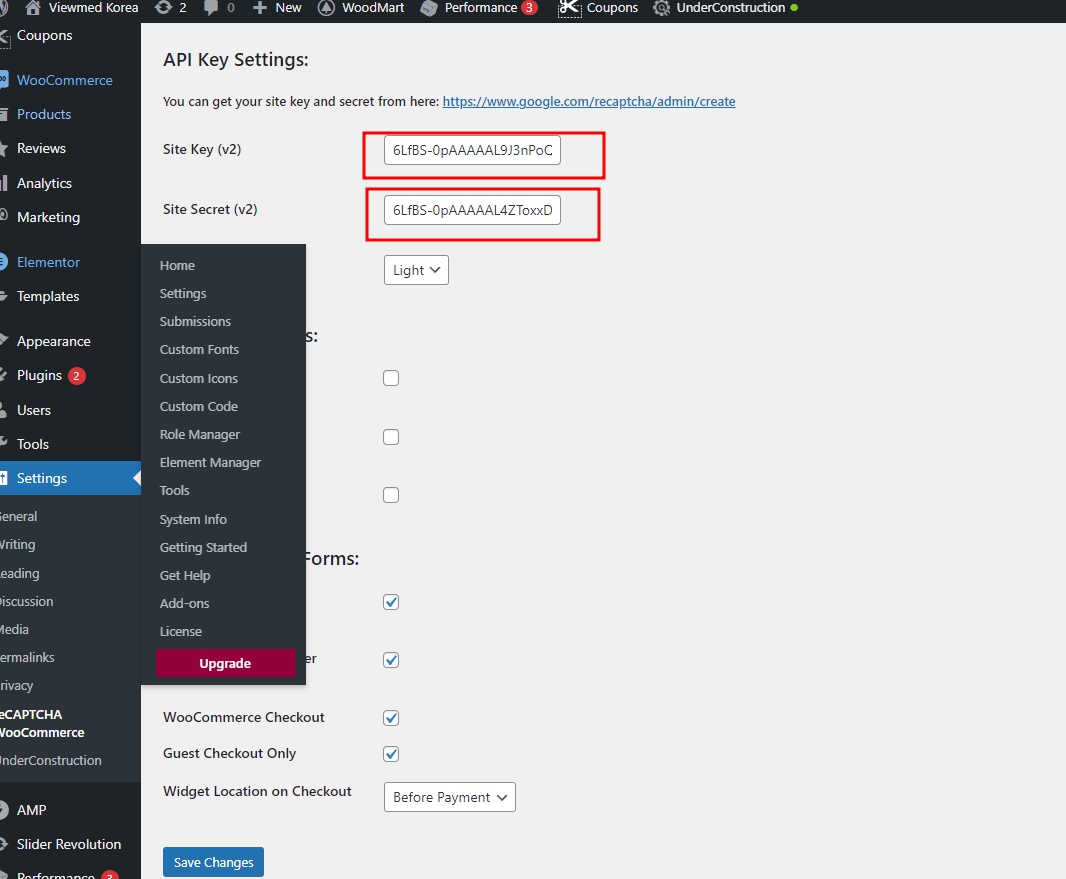Open Coupons in the left sidebar
This screenshot has width=1066, height=879.
[x=44, y=35]
